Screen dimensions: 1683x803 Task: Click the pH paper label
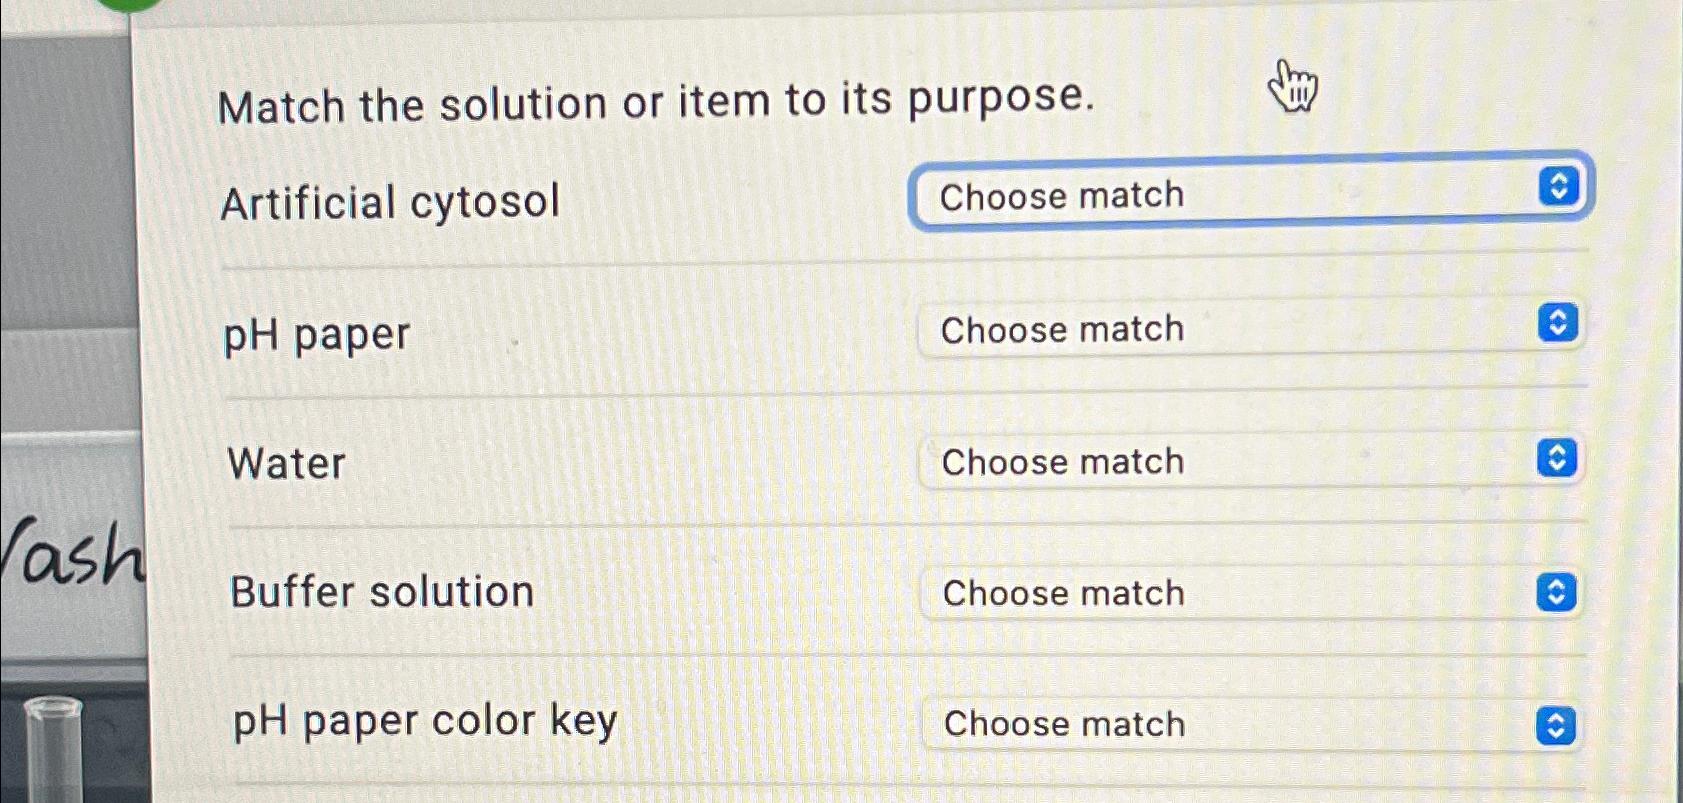[315, 334]
